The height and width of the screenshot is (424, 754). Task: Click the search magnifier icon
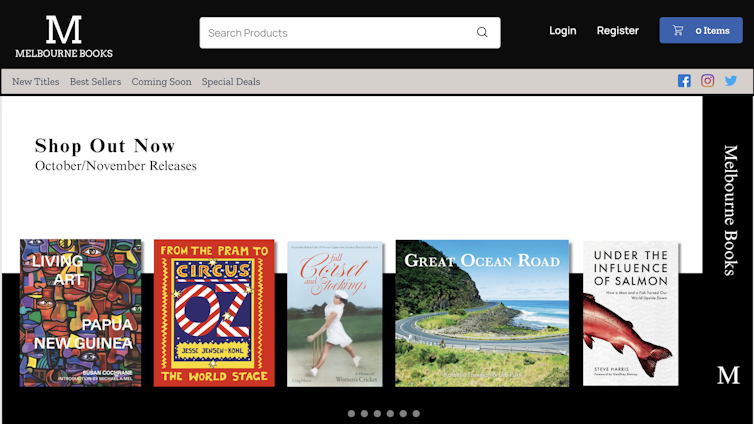482,32
